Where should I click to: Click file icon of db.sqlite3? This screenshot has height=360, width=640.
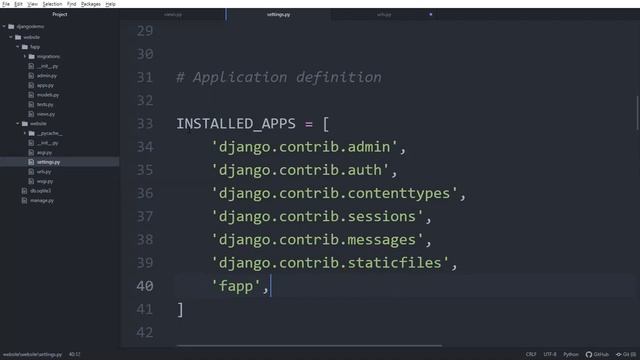[x=24, y=191]
